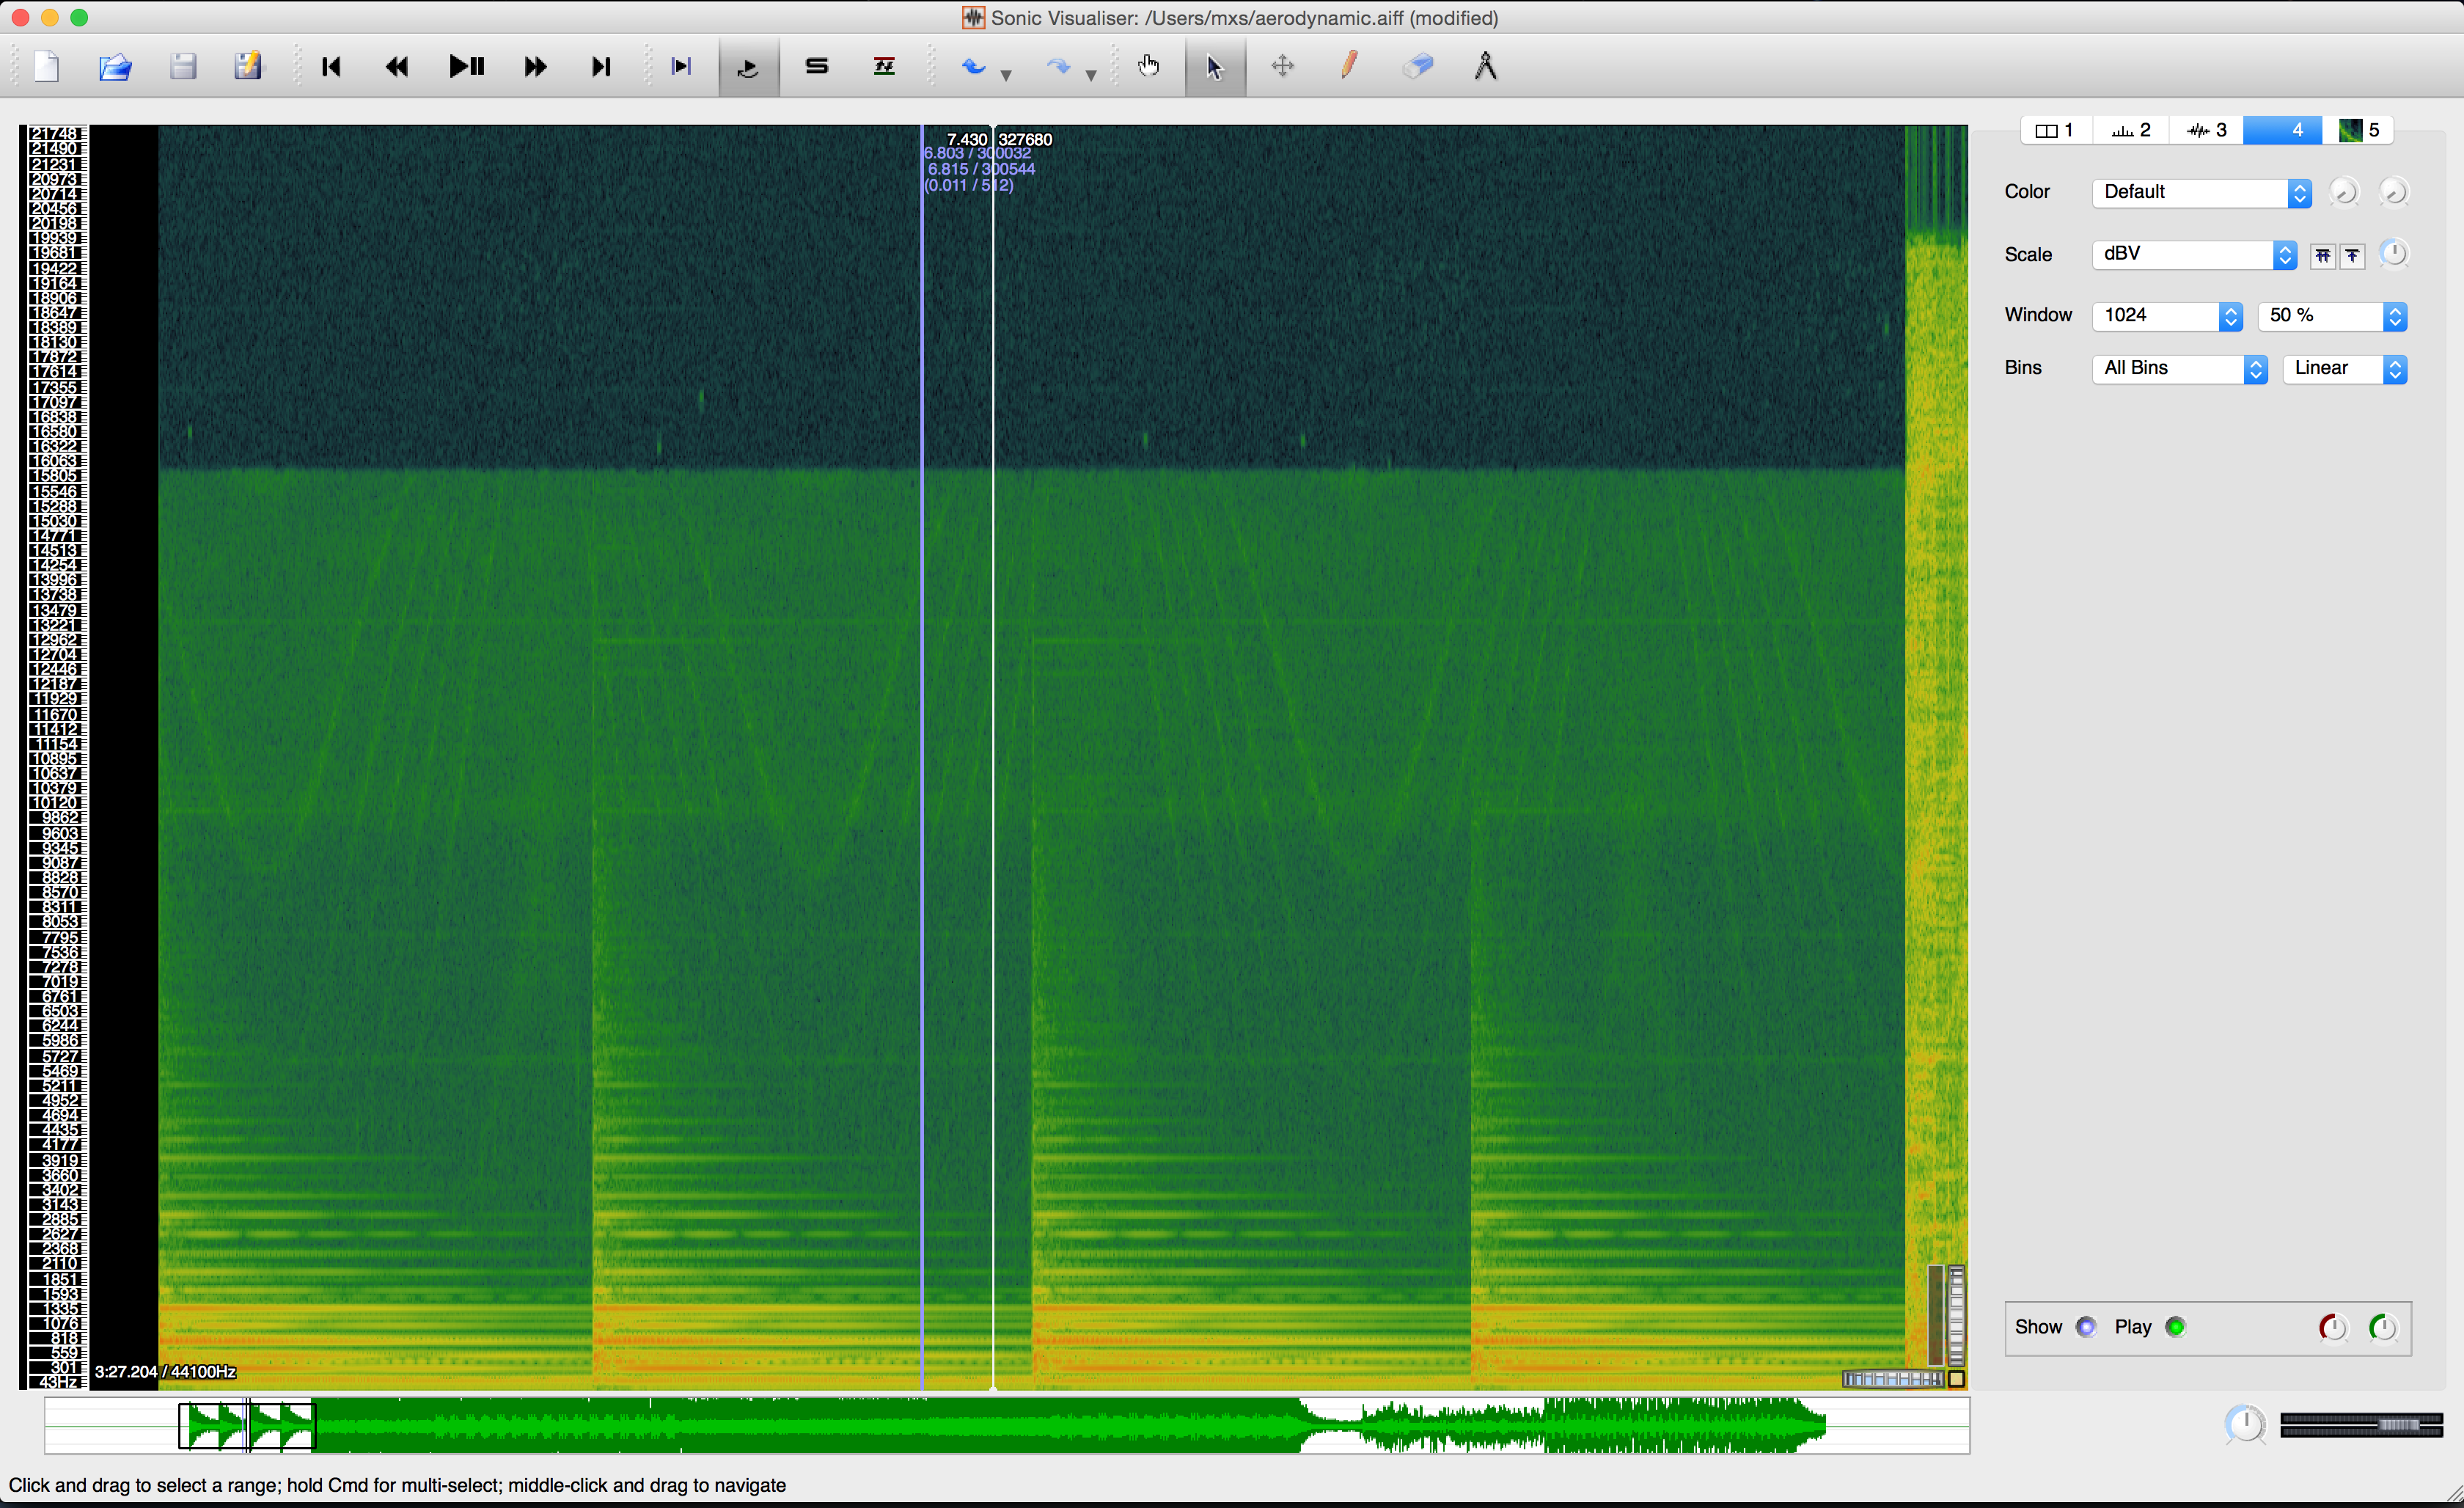Rewind to the start of the audio
Viewport: 2464px width, 1508px height.
tap(331, 67)
